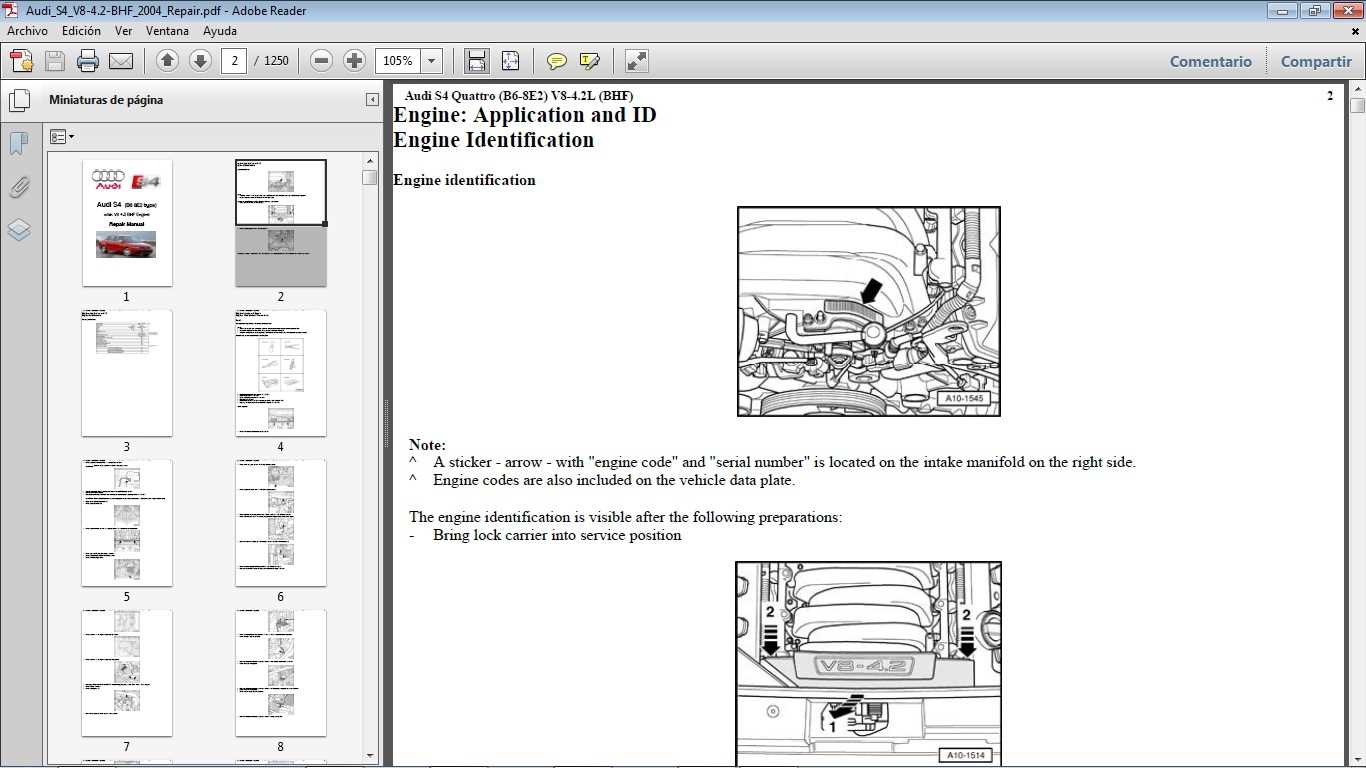This screenshot has height=768, width=1366.
Task: Open the thumbnail options menu
Action: pos(62,136)
